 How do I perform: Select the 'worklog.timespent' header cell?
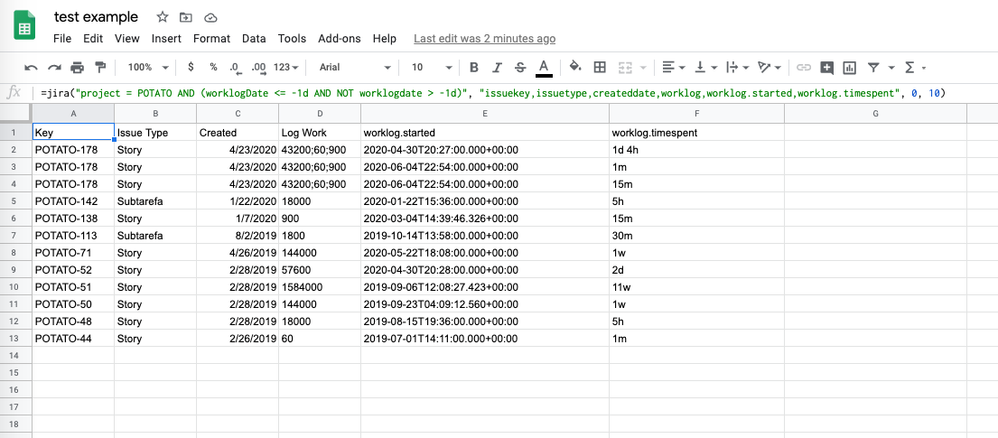tap(697, 132)
